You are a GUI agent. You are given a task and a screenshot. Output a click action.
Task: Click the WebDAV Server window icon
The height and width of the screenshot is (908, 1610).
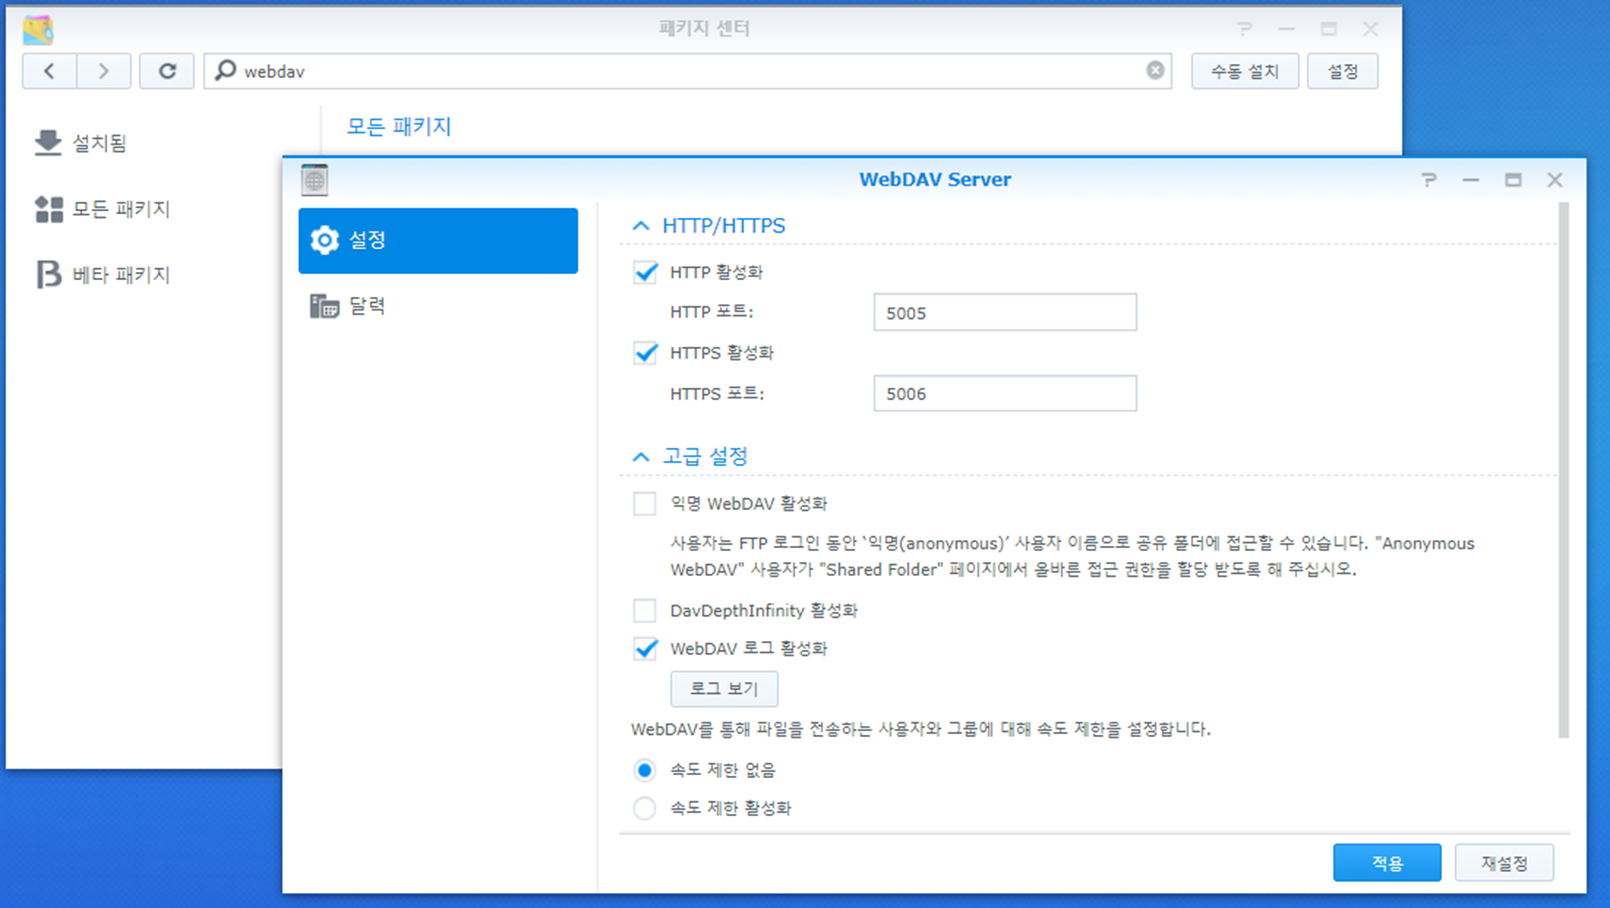[315, 180]
